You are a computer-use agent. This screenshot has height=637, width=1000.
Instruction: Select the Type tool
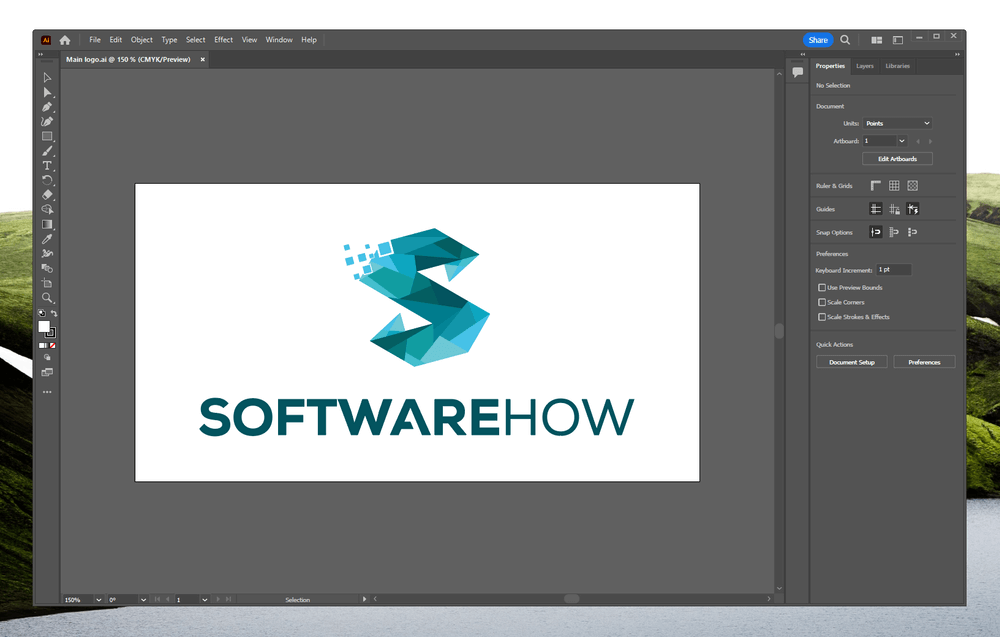pyautogui.click(x=47, y=166)
